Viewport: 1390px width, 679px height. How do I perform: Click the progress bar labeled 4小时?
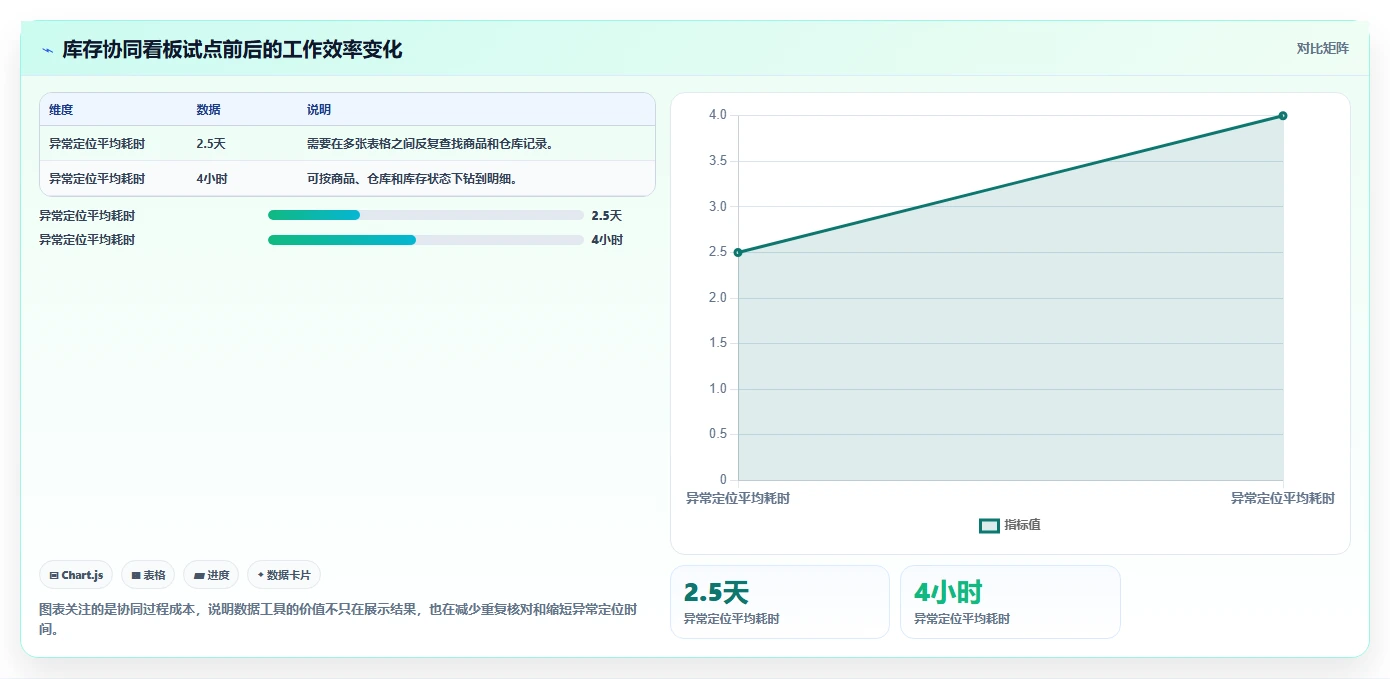[x=426, y=240]
